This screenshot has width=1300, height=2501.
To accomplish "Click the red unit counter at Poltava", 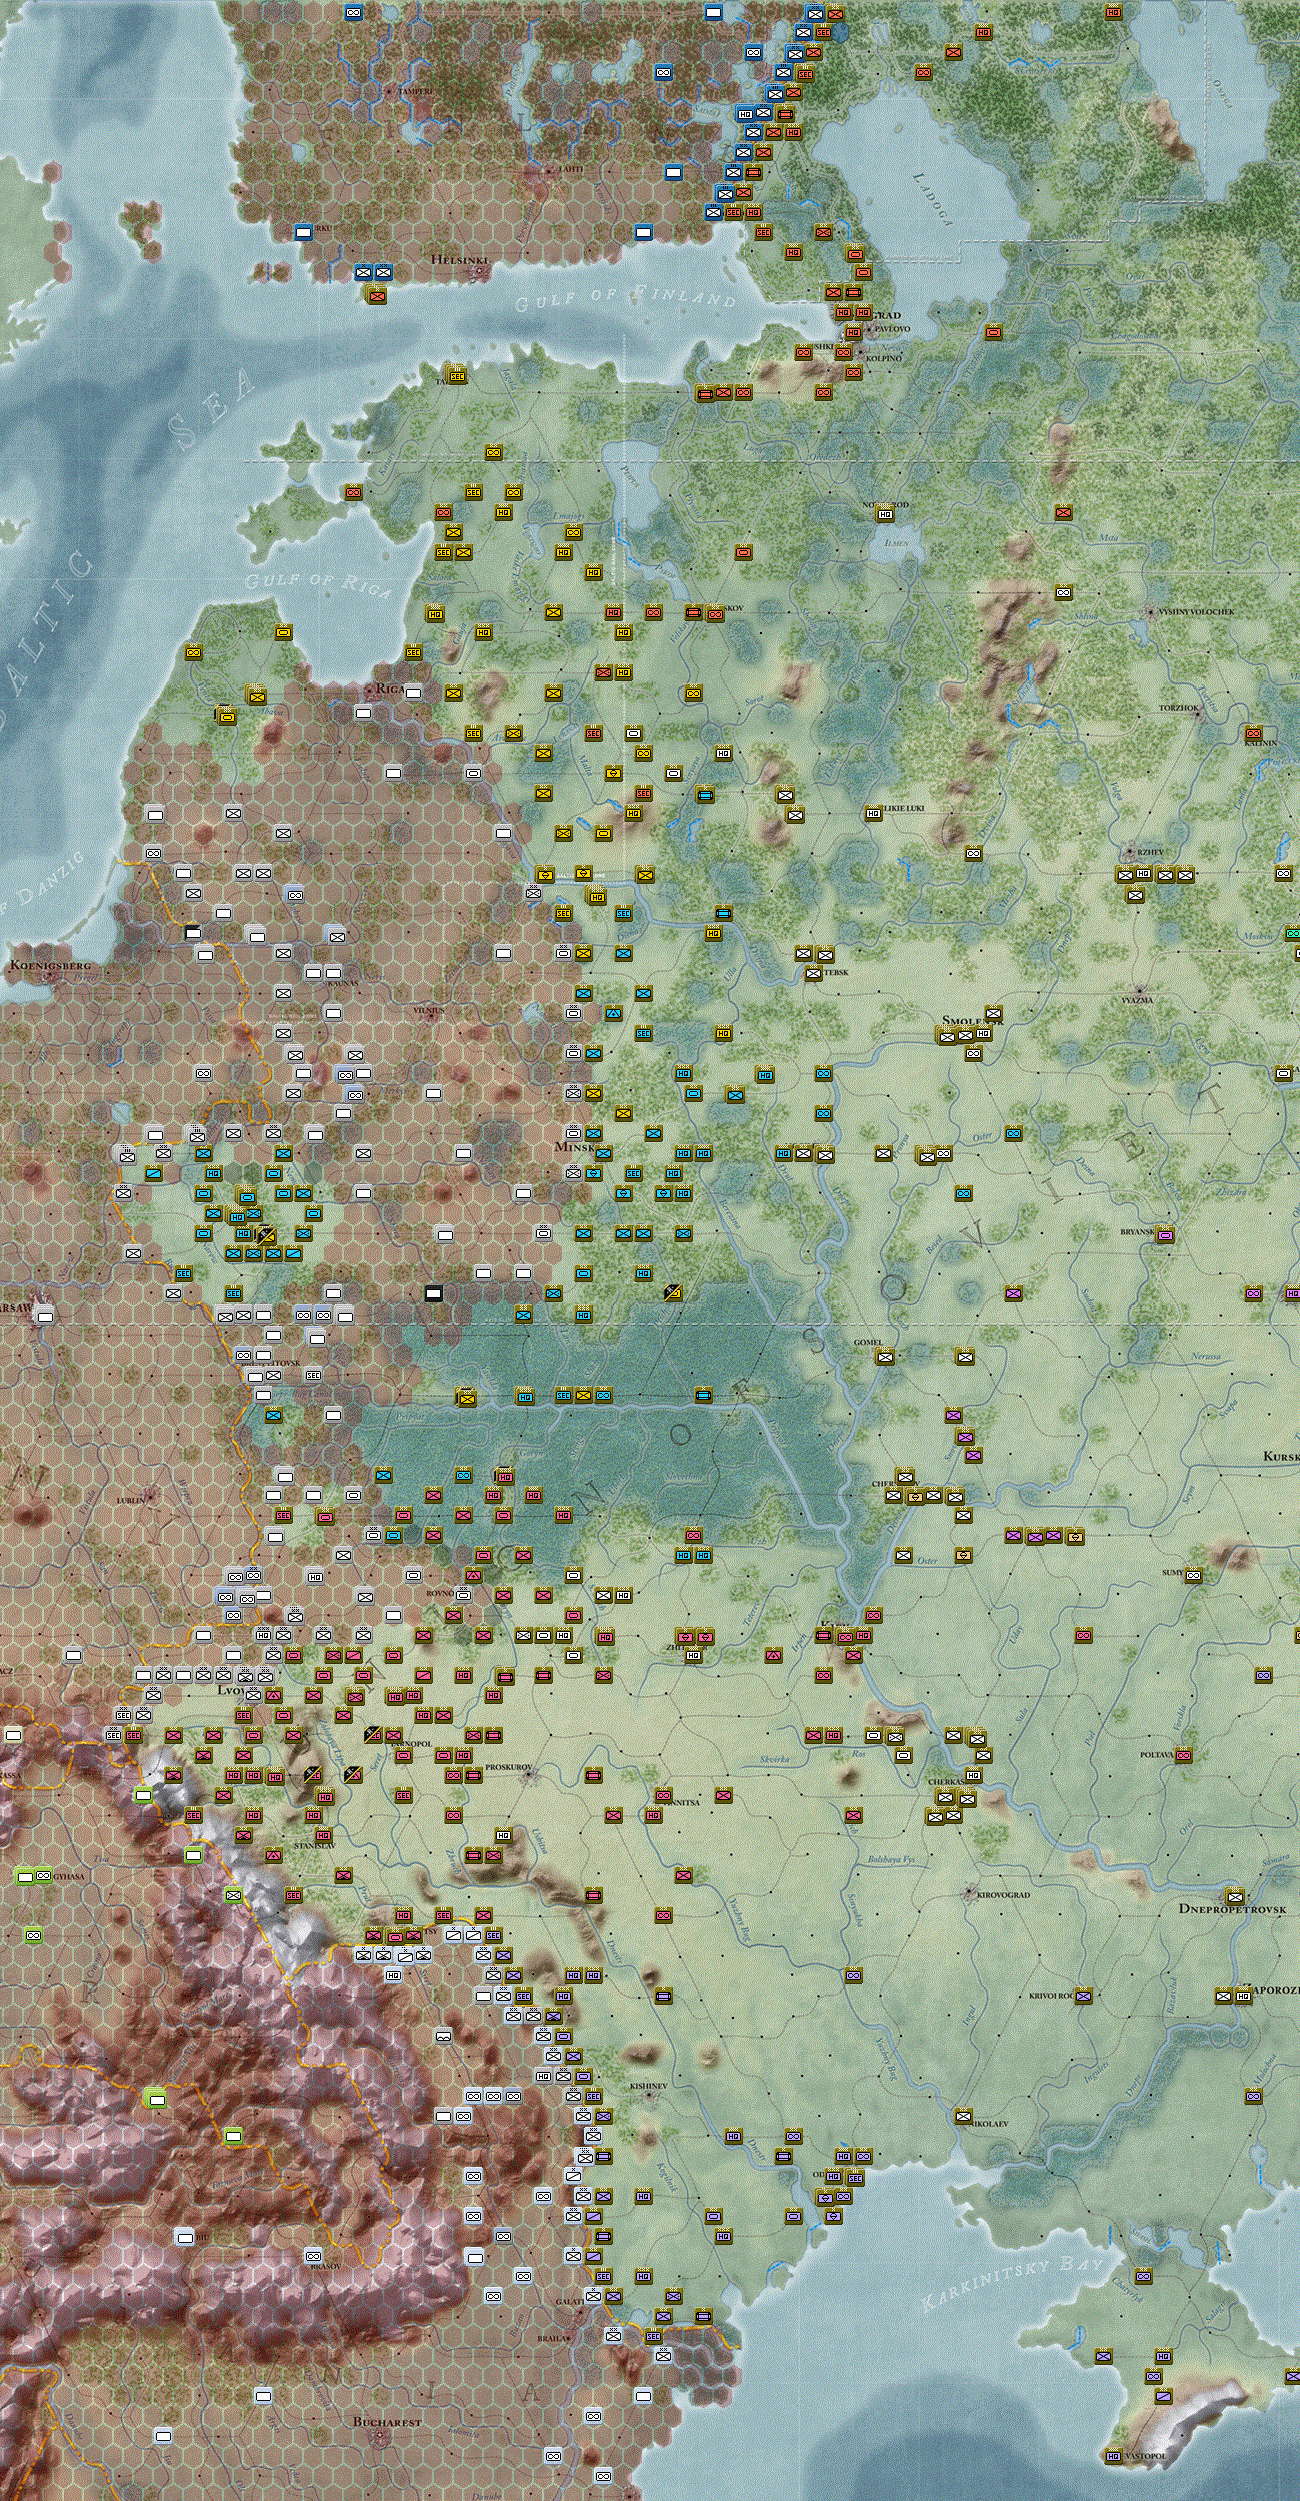I will pos(1183,1755).
